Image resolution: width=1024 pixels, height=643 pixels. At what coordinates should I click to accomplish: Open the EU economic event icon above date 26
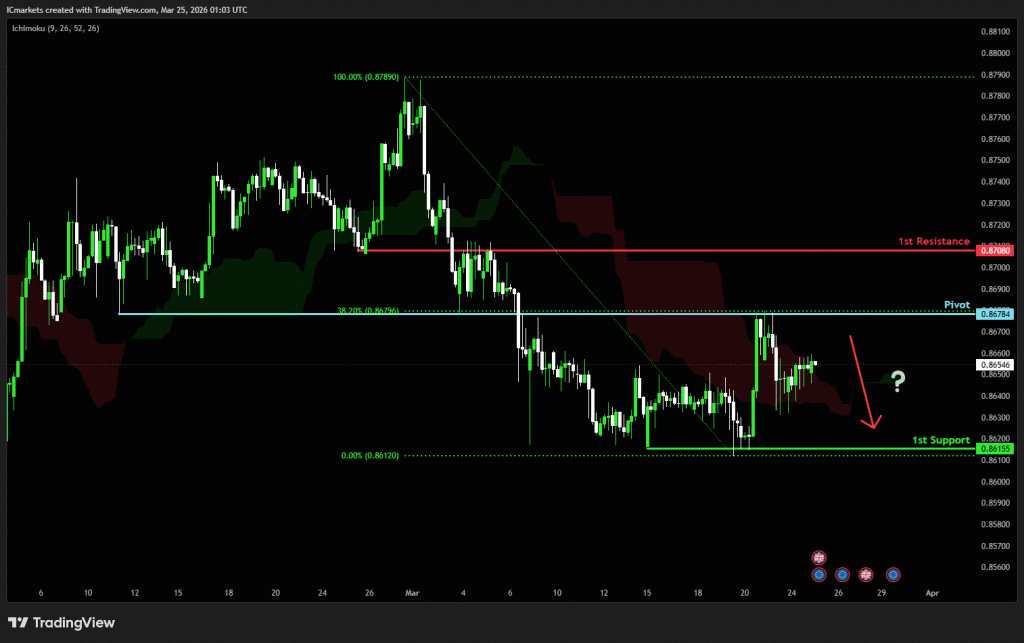842,574
